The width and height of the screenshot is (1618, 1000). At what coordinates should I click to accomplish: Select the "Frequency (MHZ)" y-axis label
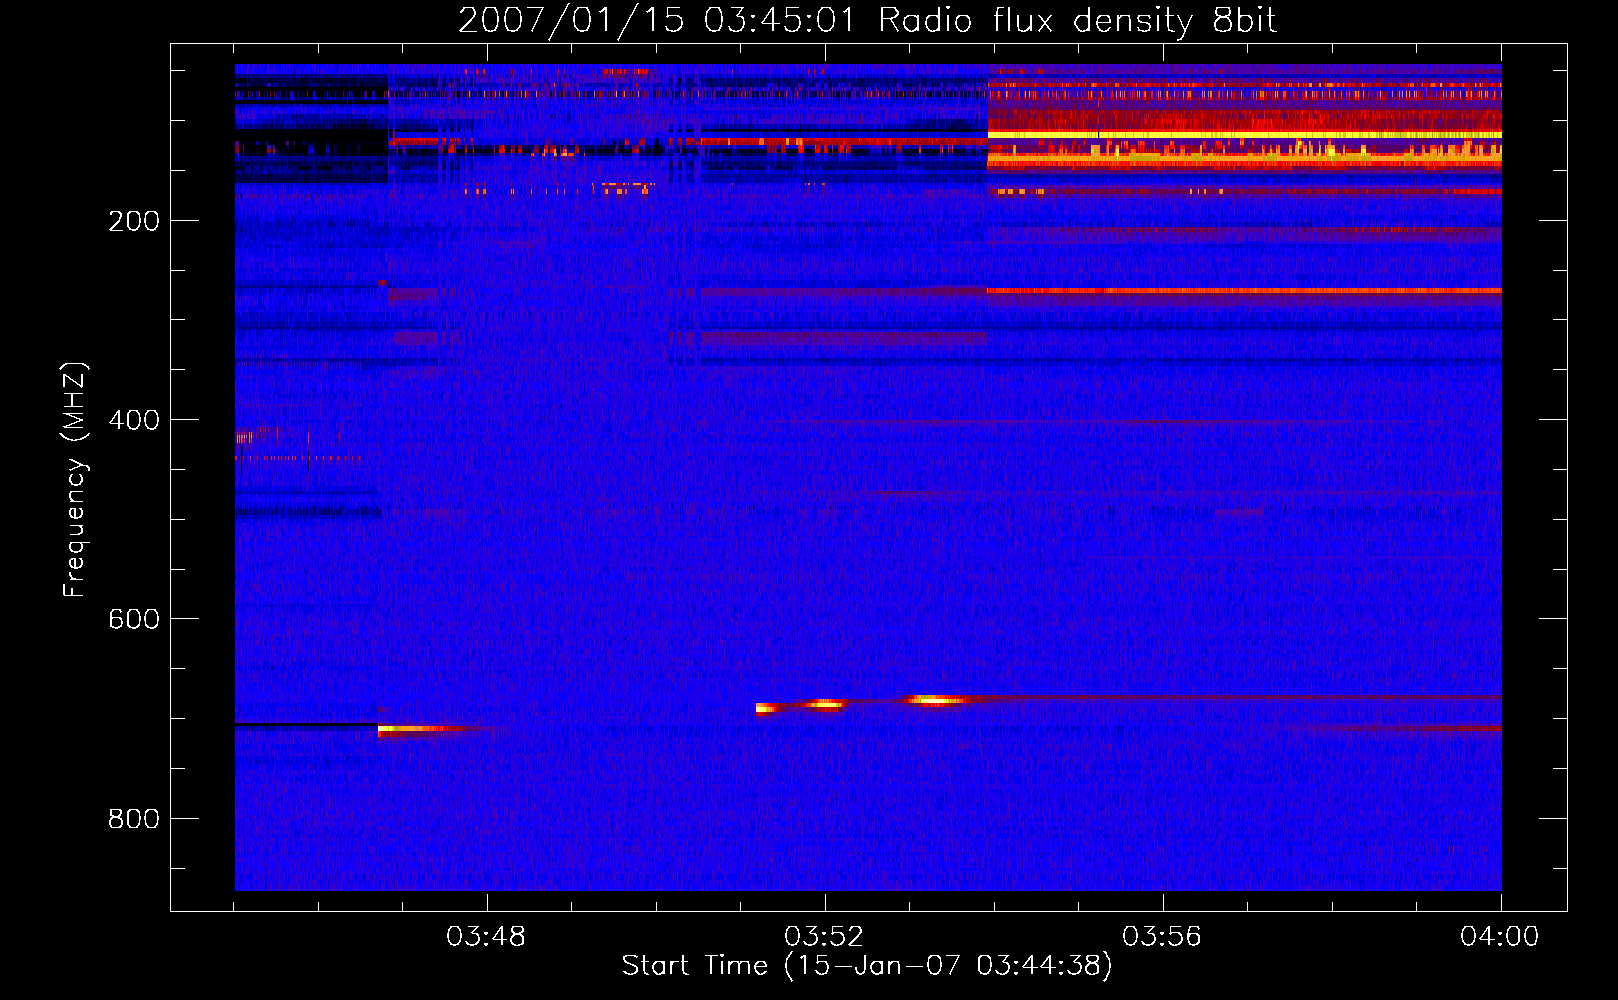pos(75,480)
